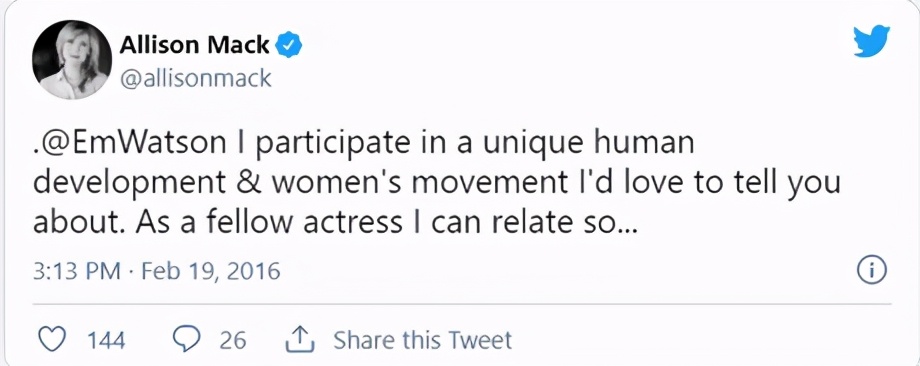Open the @allisonmack handle link
Image resolution: width=920 pixels, height=366 pixels.
coord(195,78)
